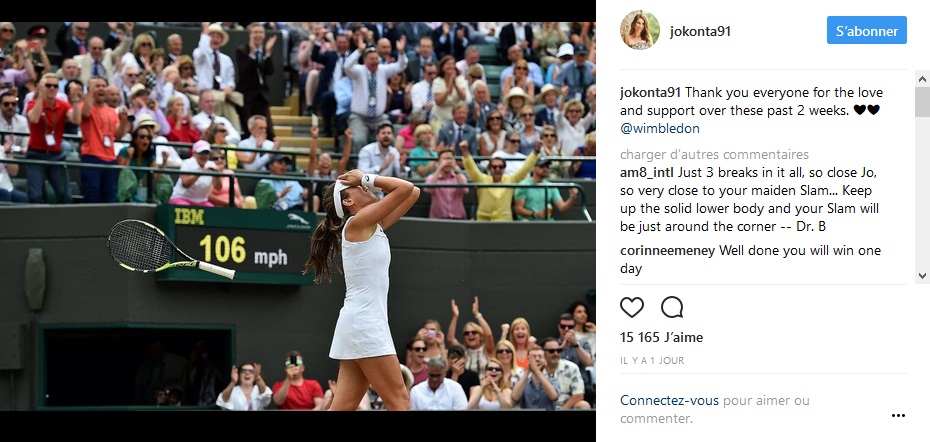This screenshot has height=442, width=930.
Task: Click the IL Y A 1 JOUR timestamp
Action: (x=652, y=360)
